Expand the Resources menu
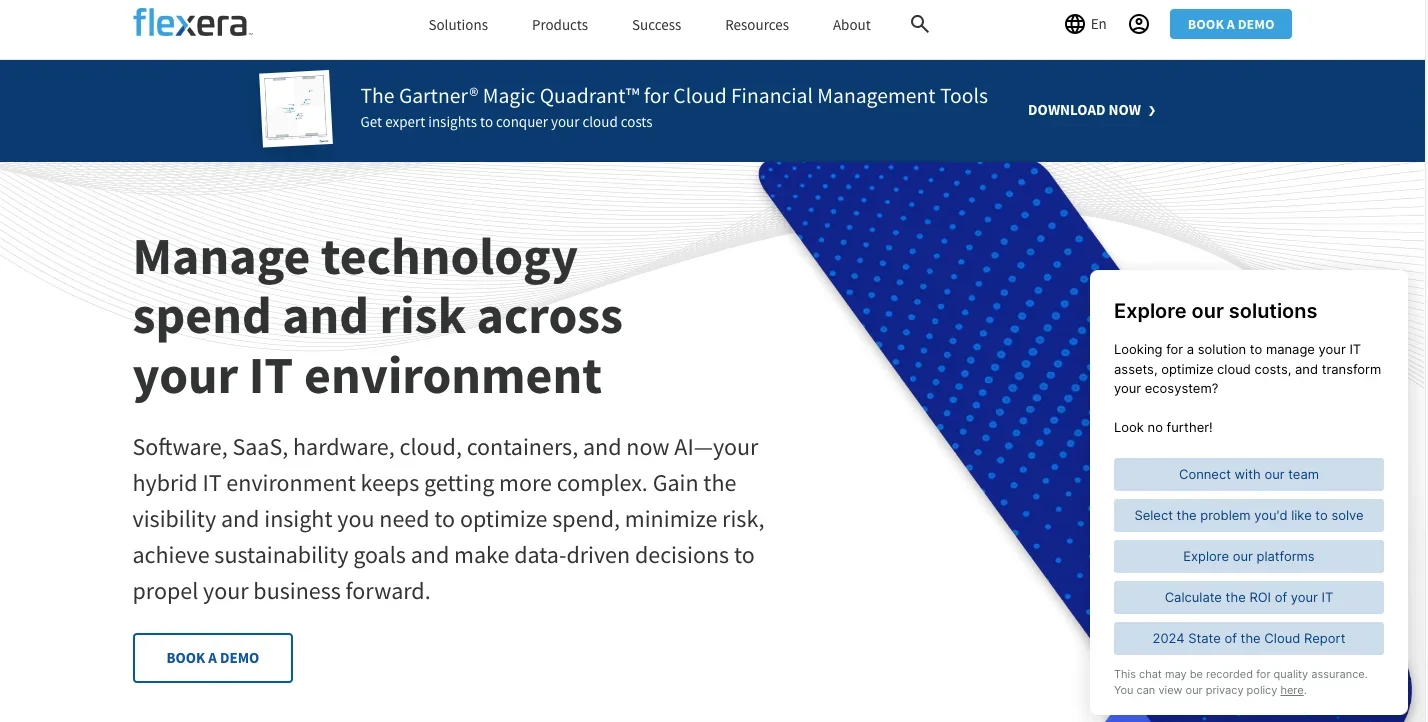 (757, 25)
